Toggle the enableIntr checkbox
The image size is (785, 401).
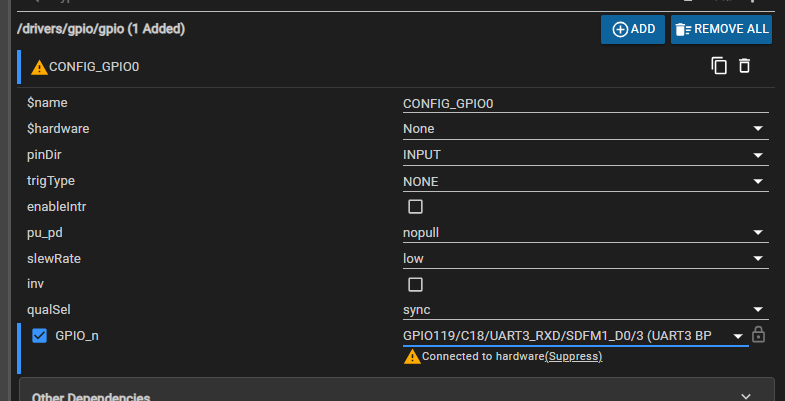coord(416,207)
